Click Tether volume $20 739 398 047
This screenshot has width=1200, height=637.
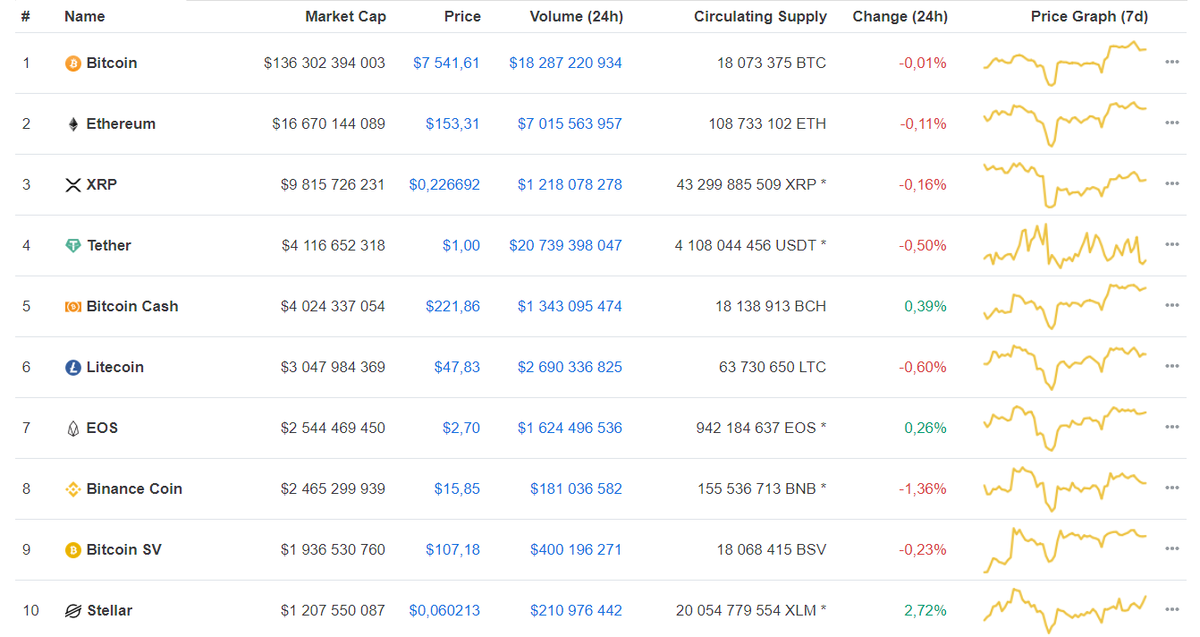565,246
